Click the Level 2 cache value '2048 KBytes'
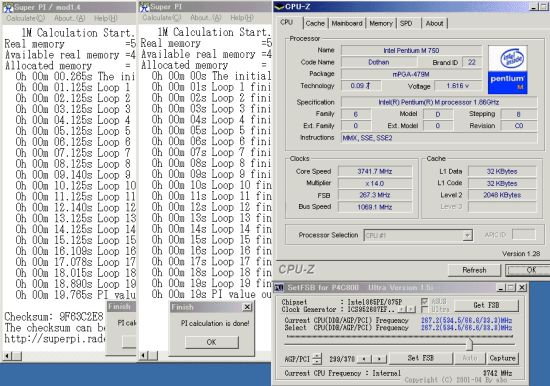This screenshot has width=550, height=386. click(x=502, y=195)
